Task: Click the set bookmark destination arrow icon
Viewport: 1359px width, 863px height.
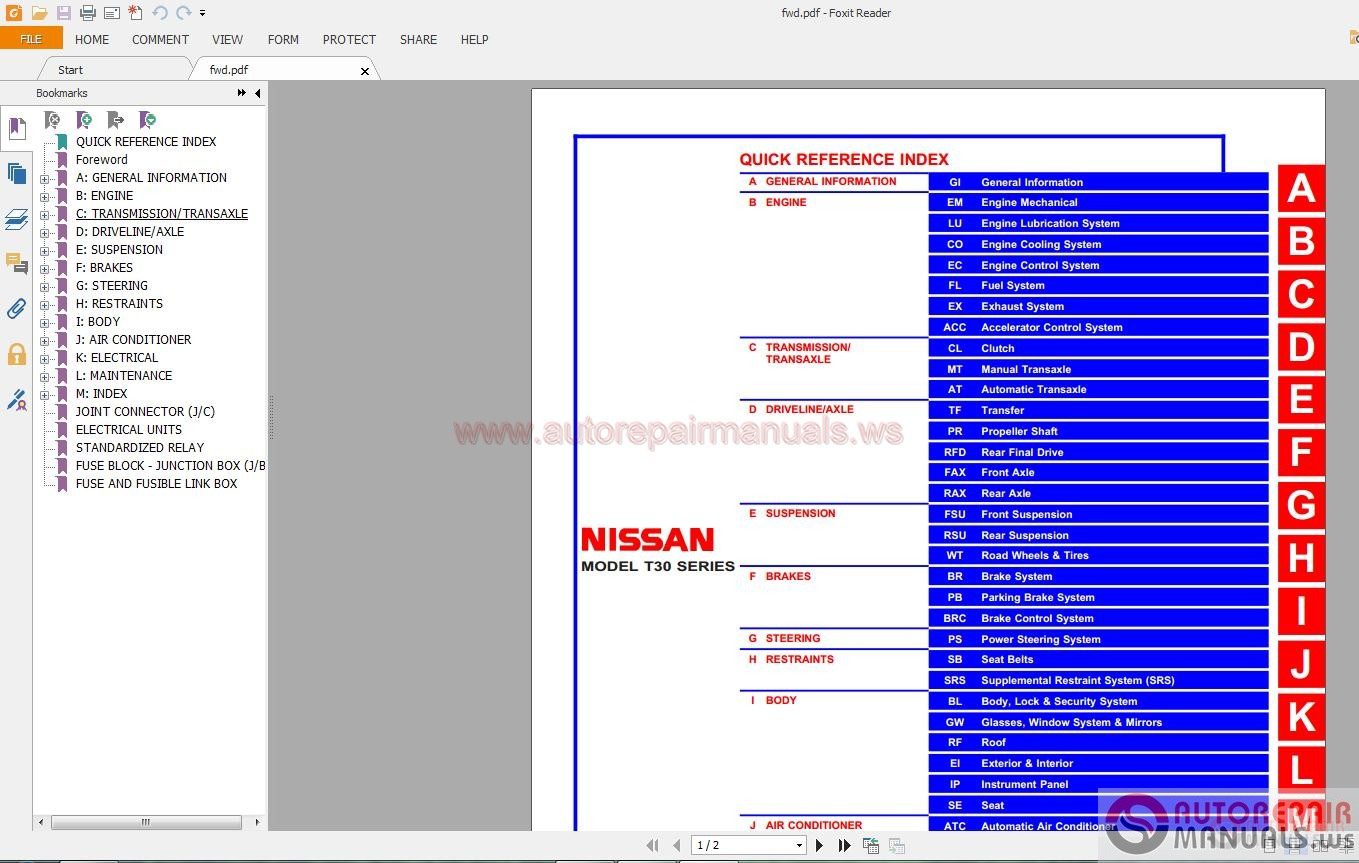Action: coord(115,120)
